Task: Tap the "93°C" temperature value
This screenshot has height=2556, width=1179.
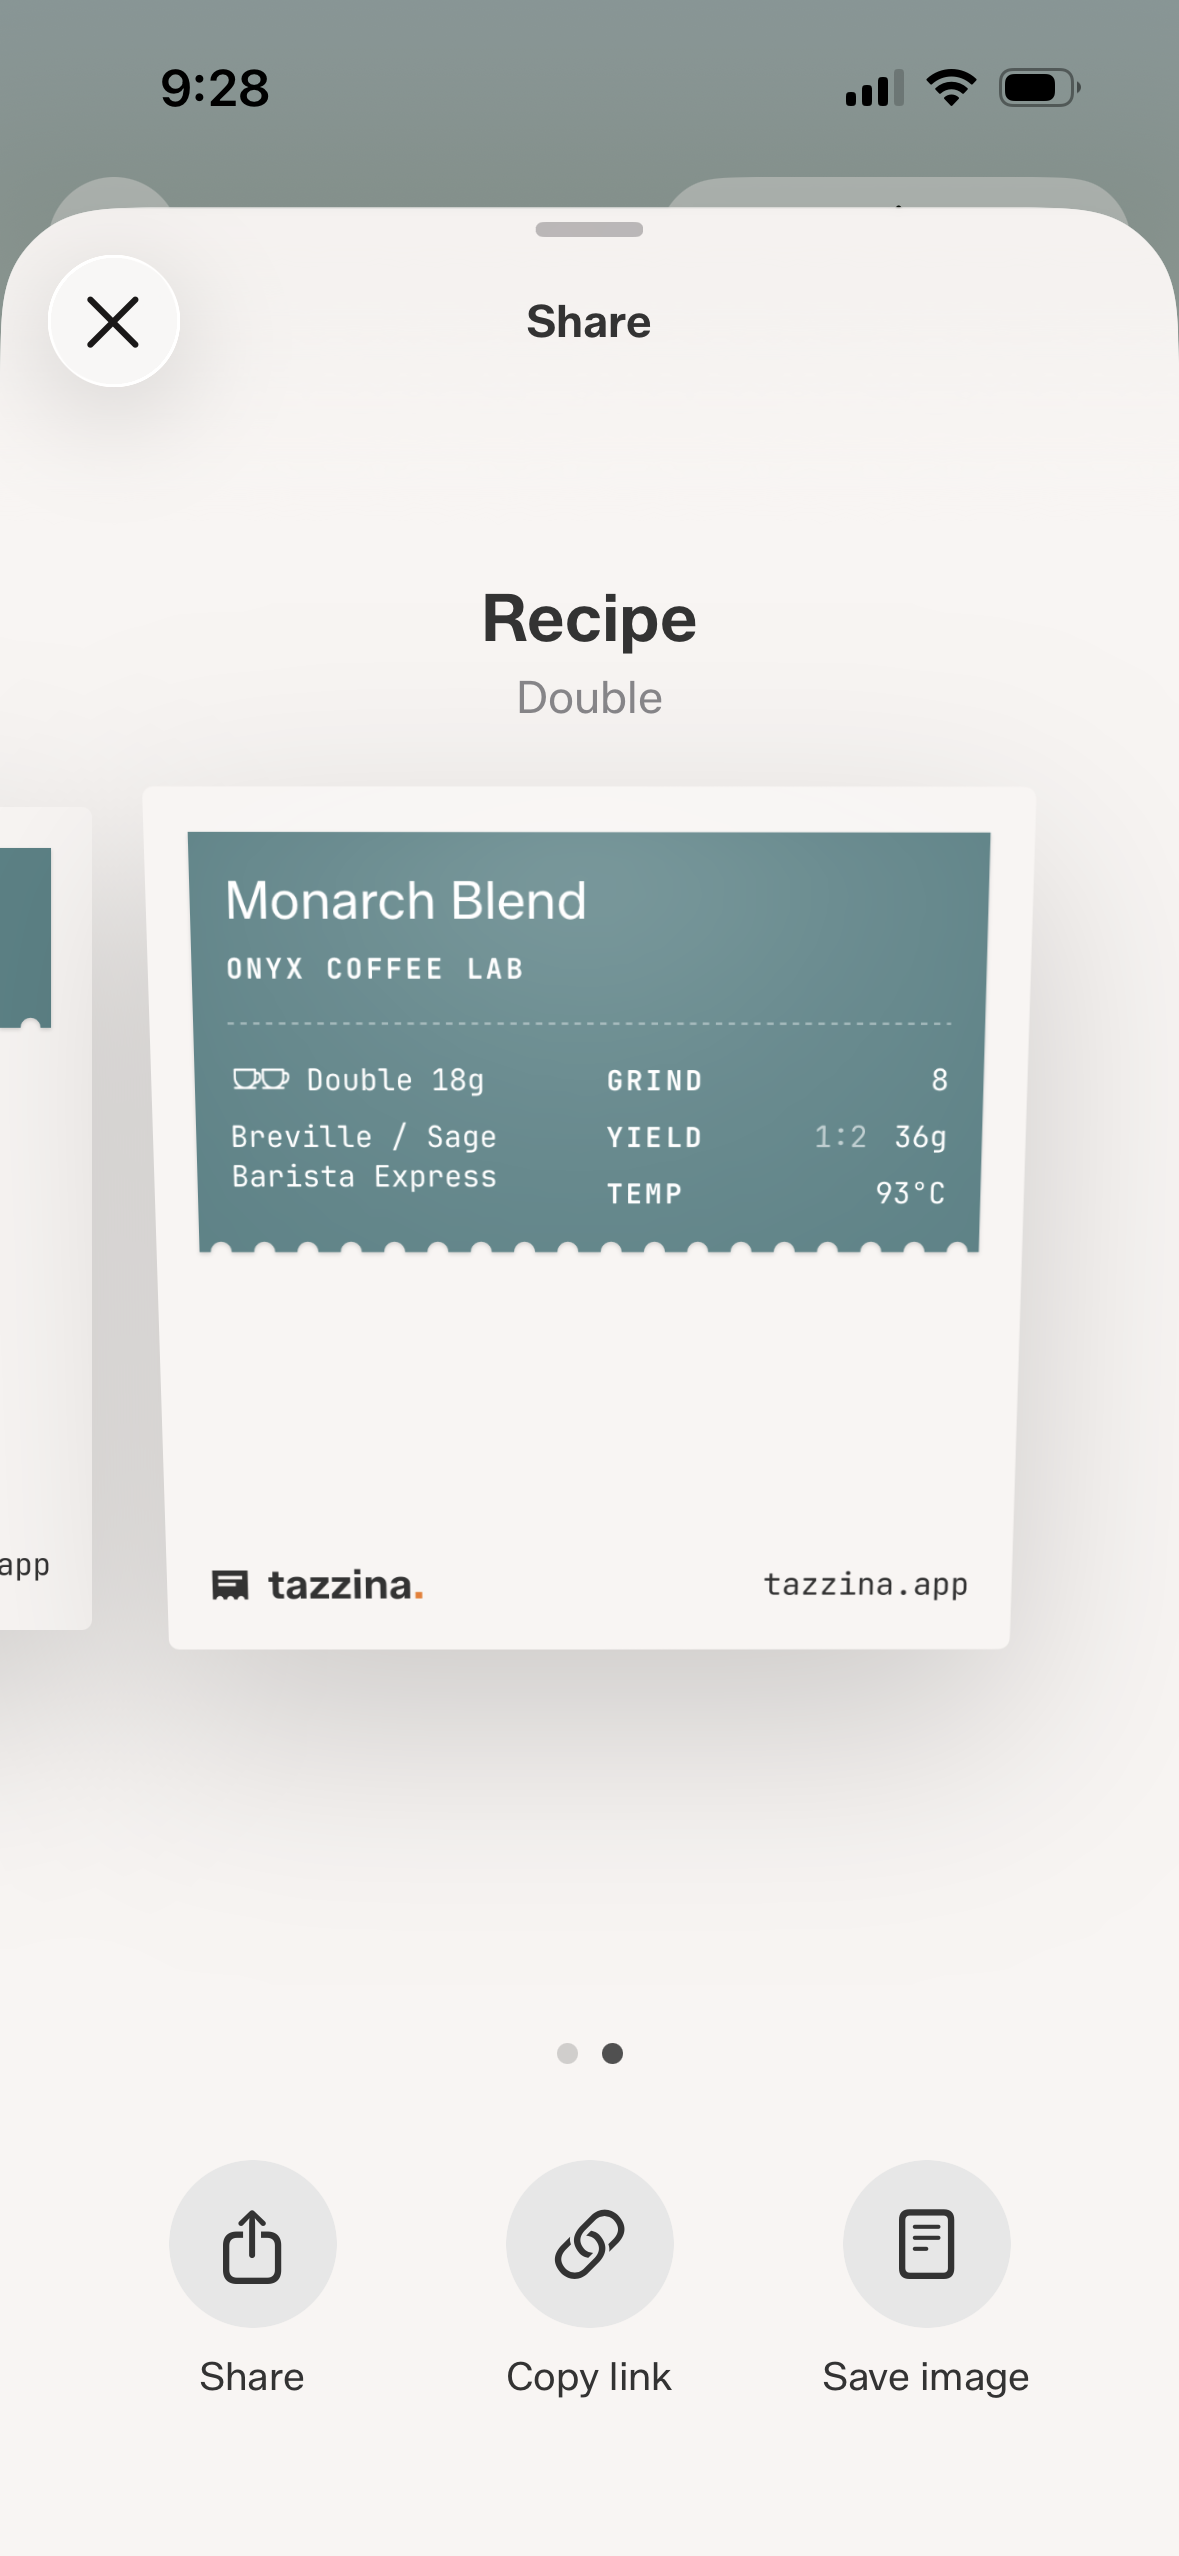Action: (910, 1193)
